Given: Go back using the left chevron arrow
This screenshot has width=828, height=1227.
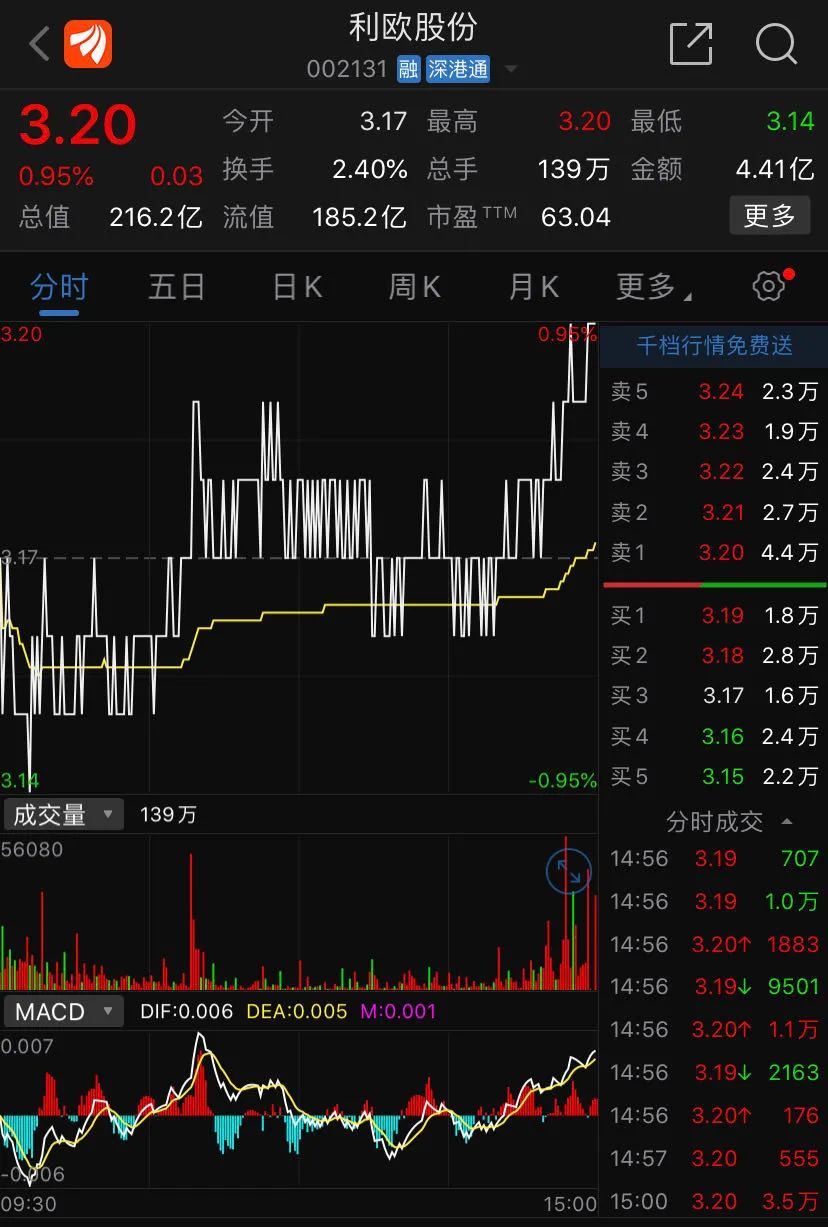Looking at the screenshot, I should [x=39, y=44].
